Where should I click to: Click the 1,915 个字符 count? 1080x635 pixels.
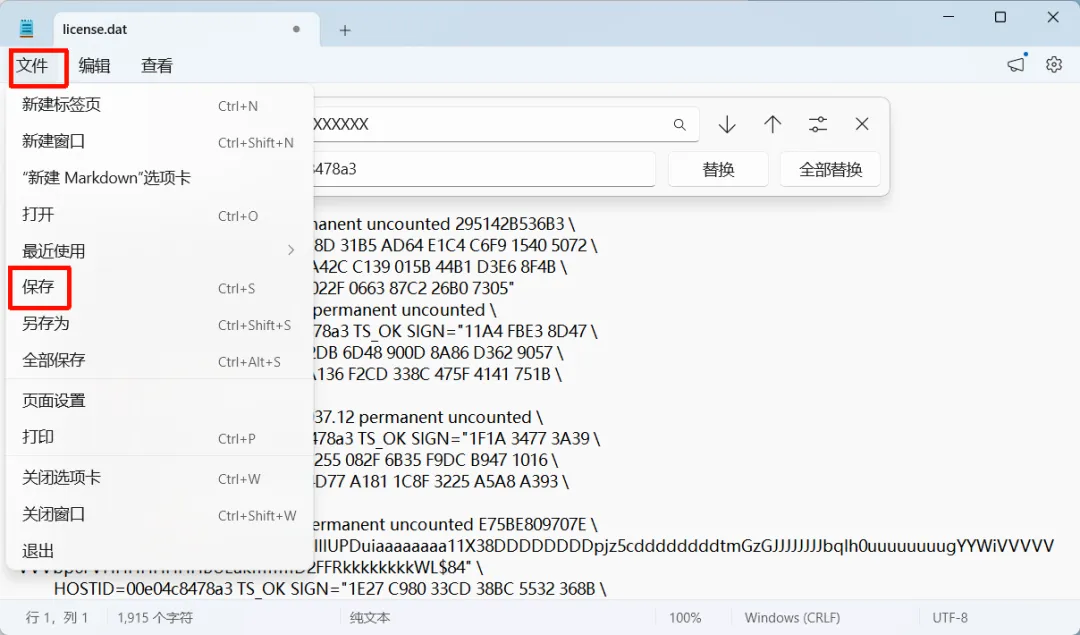pyautogui.click(x=155, y=618)
